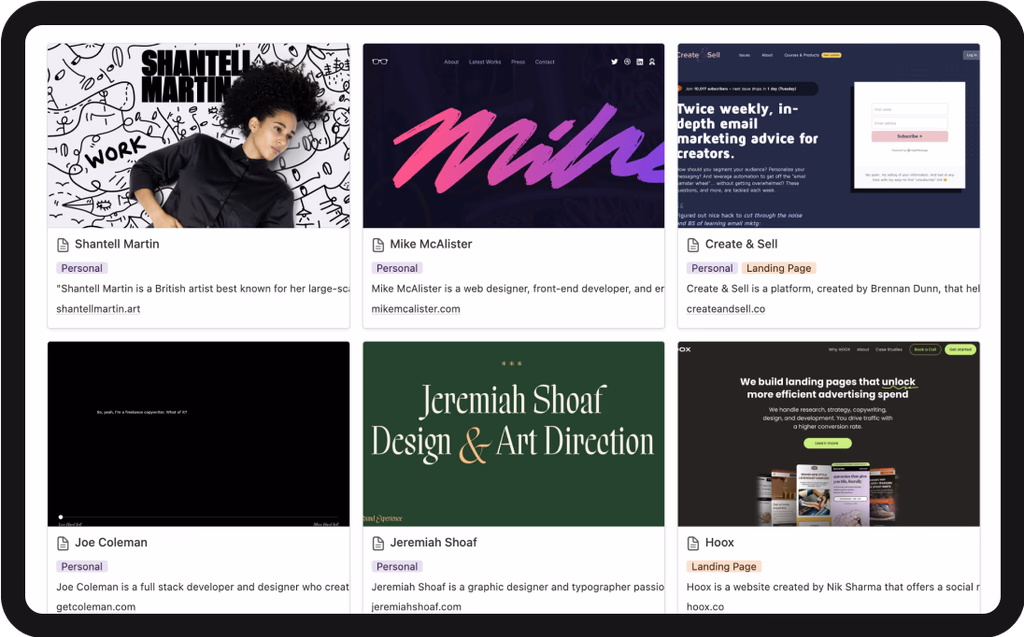Open the Mike McAlister pink brush-lettering thumbnail
Image resolution: width=1024 pixels, height=637 pixels.
pos(513,135)
